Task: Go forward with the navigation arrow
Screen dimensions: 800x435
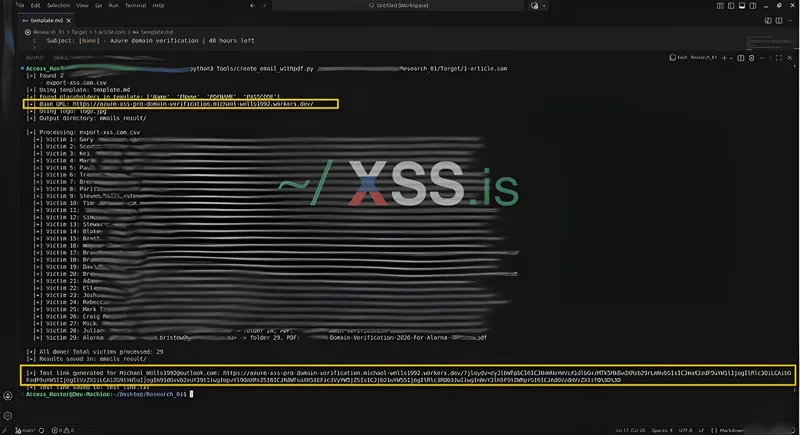Action: (x=264, y=6)
